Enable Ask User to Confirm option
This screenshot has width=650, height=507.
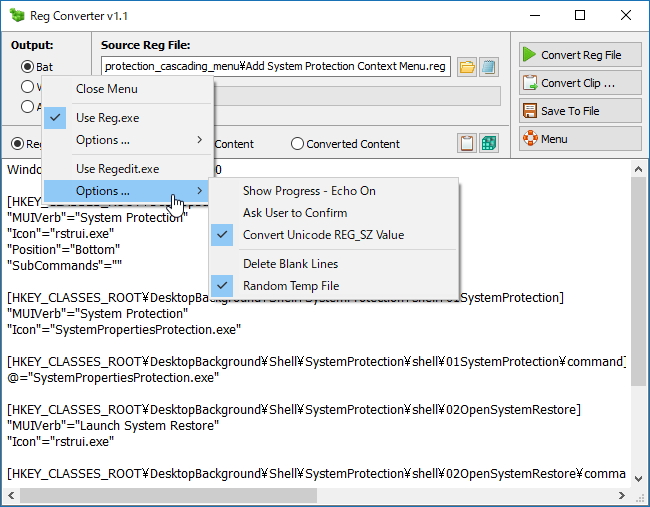(334, 213)
